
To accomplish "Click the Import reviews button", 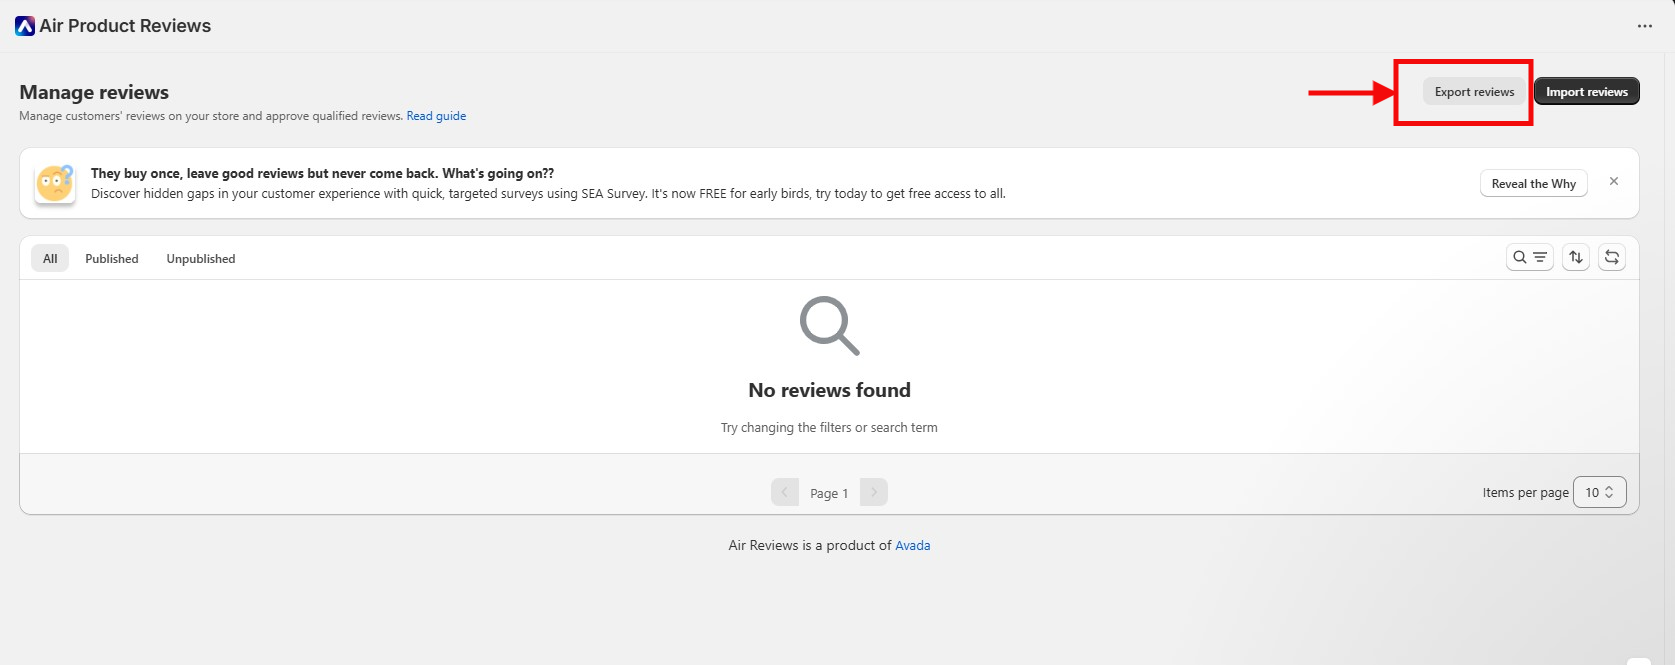I will pyautogui.click(x=1586, y=92).
